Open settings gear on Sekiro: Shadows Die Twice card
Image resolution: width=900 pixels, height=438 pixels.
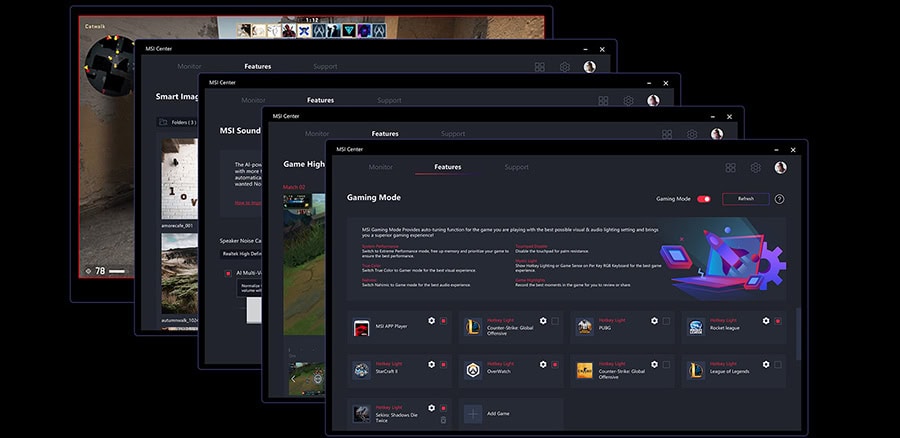tap(432, 408)
